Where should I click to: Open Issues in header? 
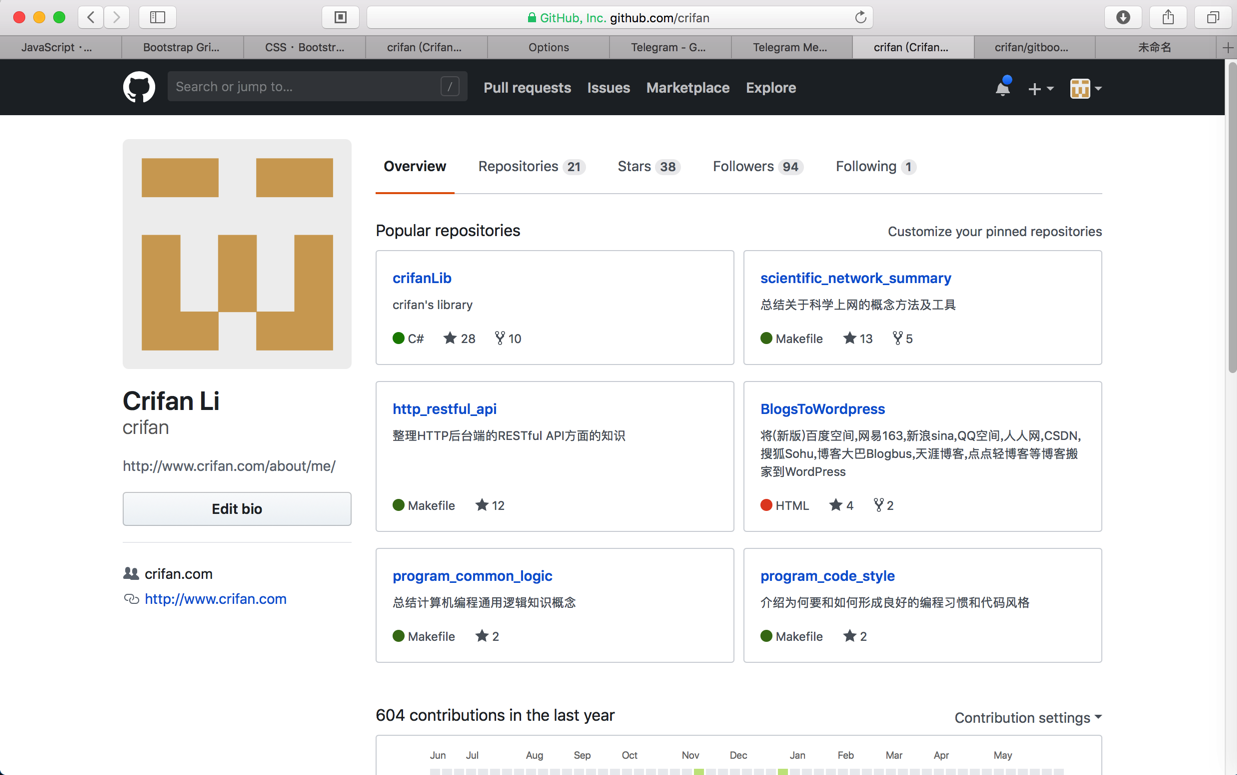click(608, 88)
